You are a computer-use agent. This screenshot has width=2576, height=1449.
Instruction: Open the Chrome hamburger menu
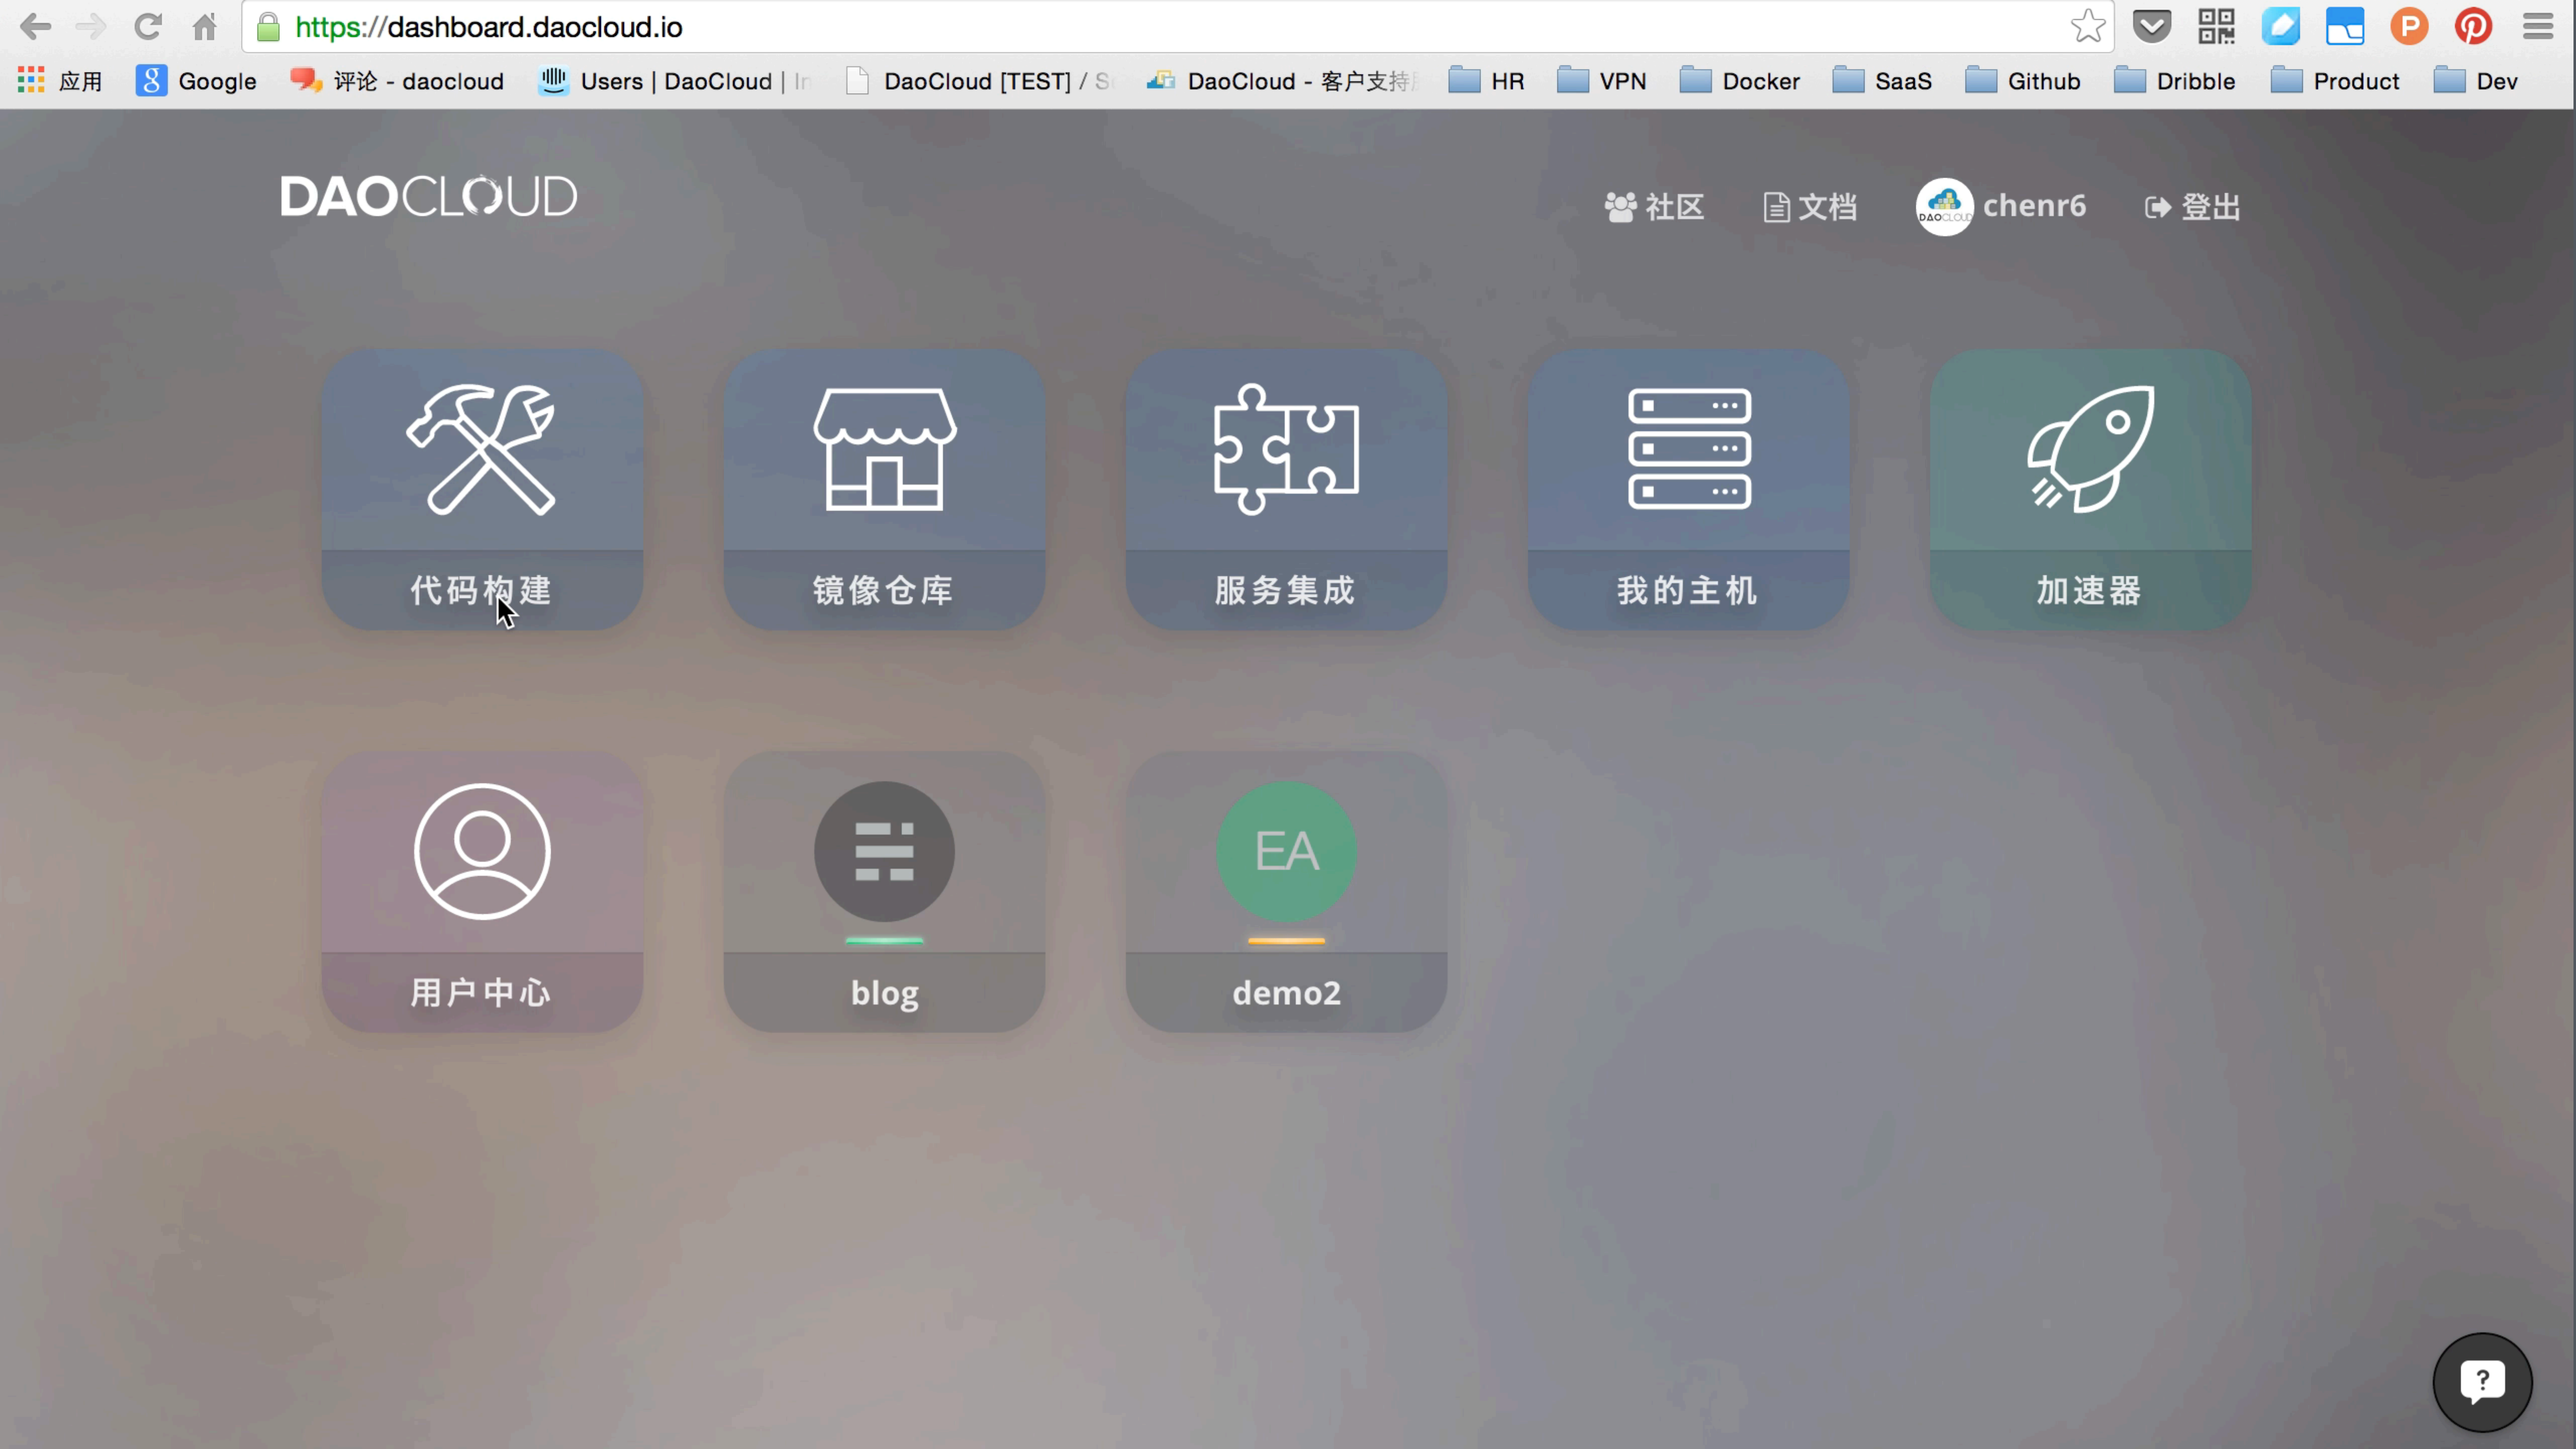(x=2537, y=27)
